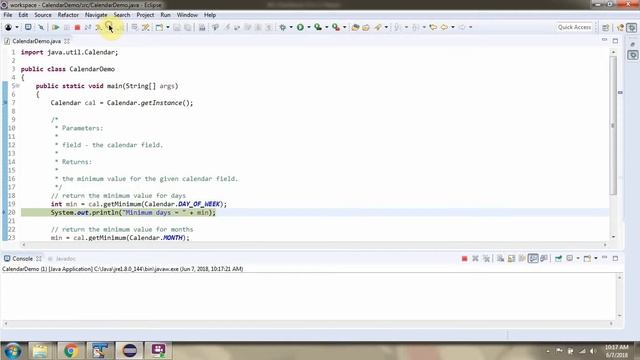
Task: Click the console Clear Console icon
Action: (x=500, y=258)
